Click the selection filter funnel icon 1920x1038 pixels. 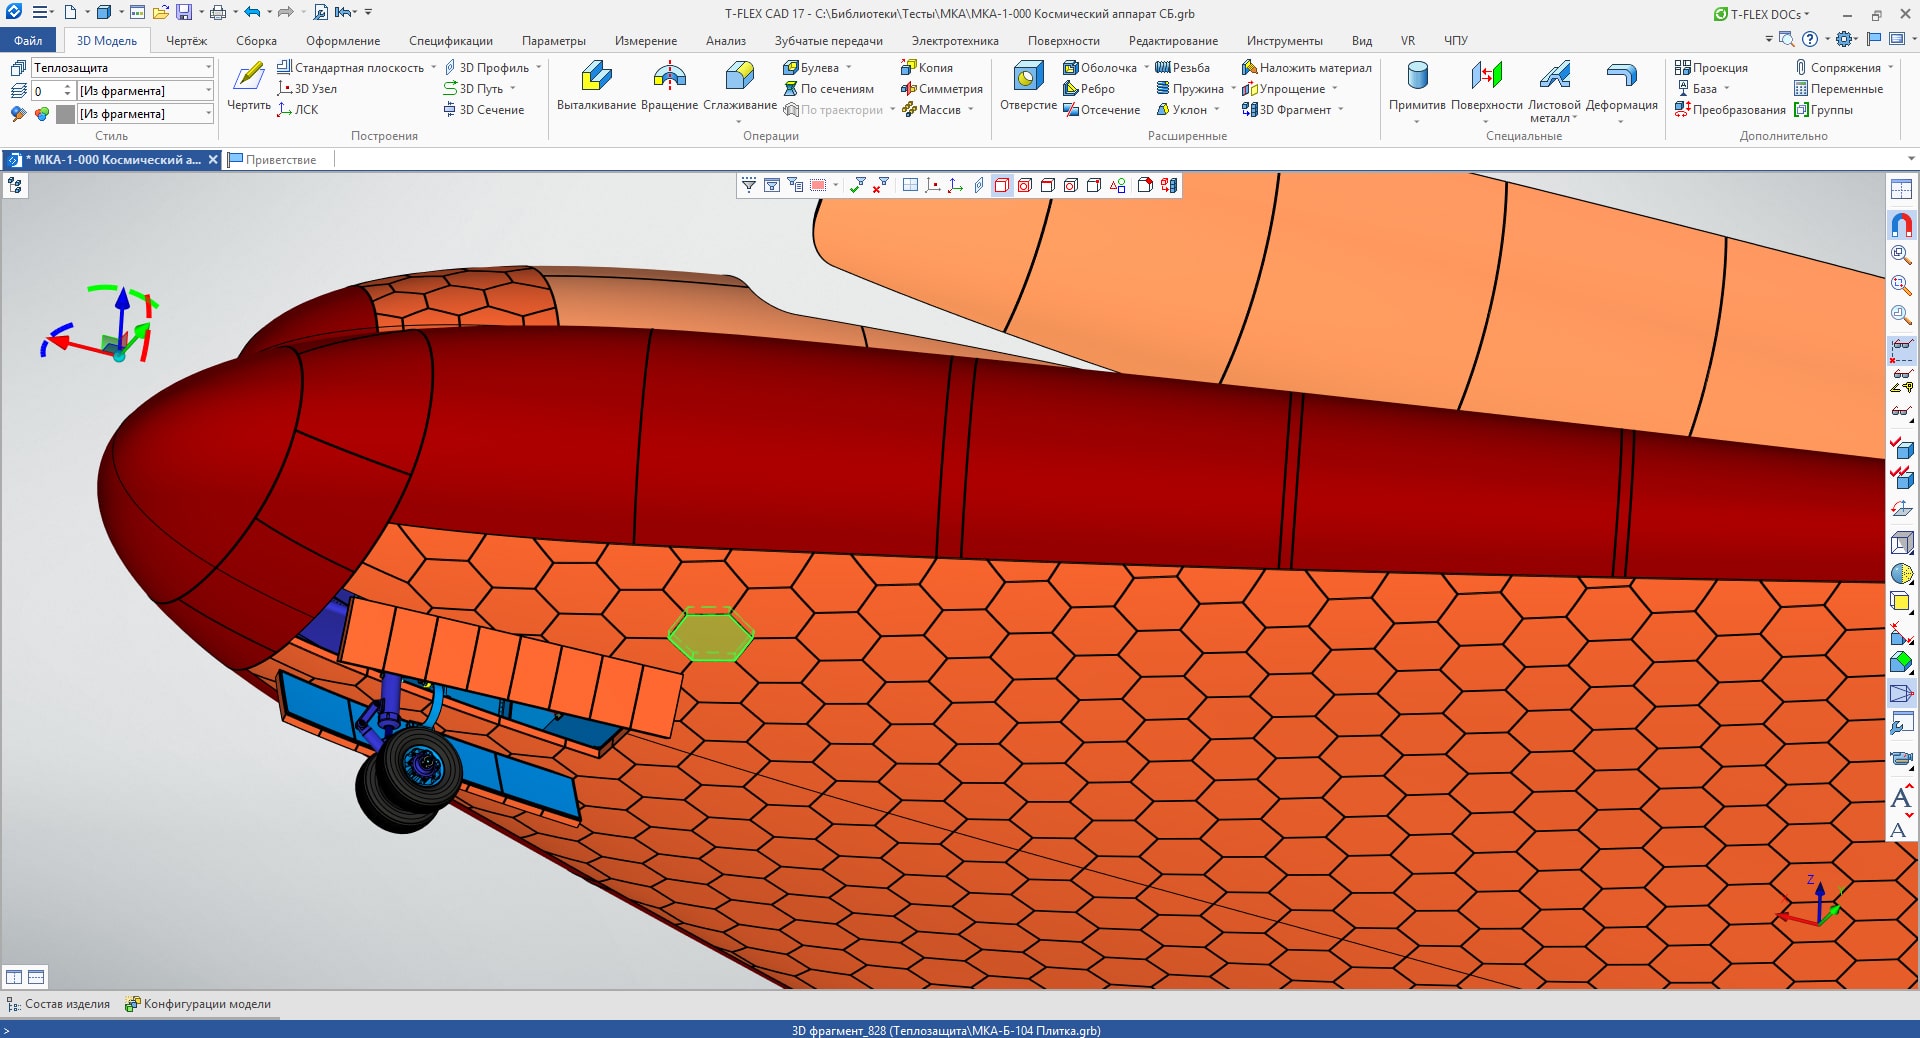(748, 185)
